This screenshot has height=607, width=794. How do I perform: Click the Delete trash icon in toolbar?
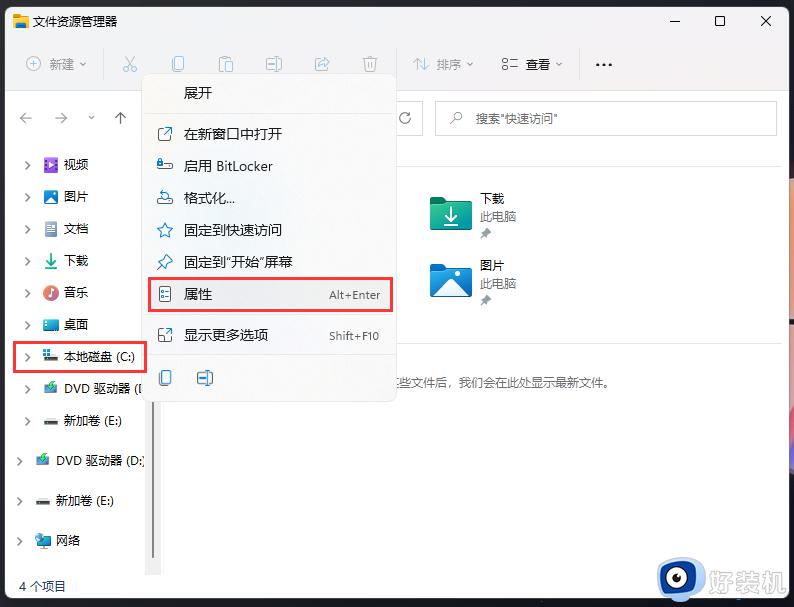(x=370, y=64)
